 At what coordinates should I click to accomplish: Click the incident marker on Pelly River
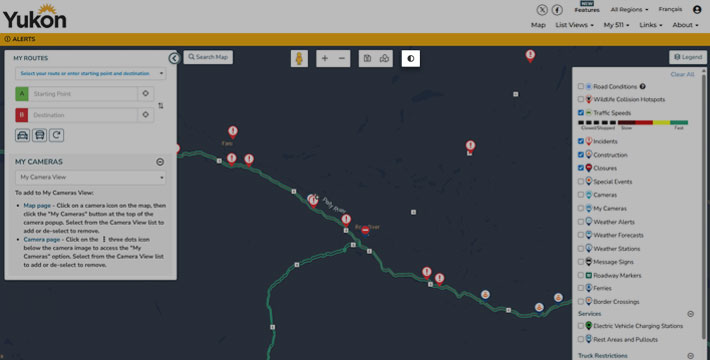point(313,201)
